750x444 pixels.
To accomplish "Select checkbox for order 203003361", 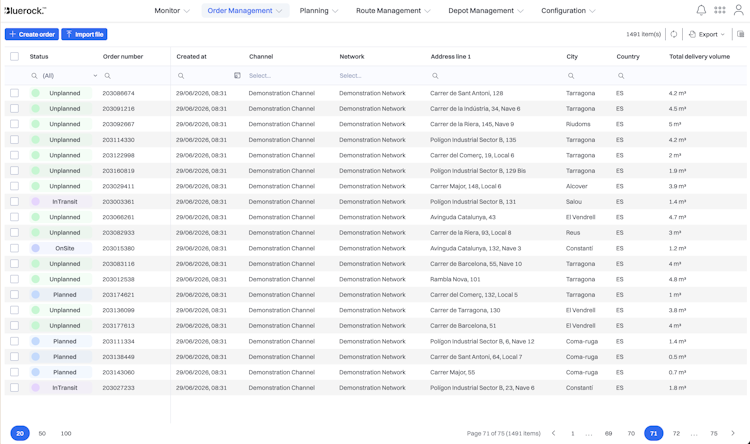I will pyautogui.click(x=14, y=201).
